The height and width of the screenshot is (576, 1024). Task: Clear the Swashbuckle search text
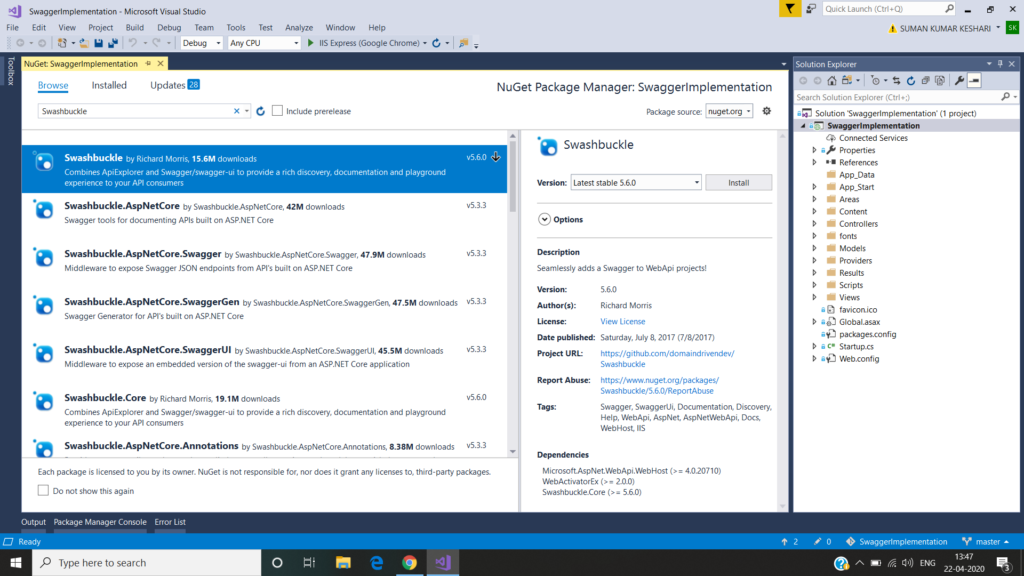click(236, 111)
